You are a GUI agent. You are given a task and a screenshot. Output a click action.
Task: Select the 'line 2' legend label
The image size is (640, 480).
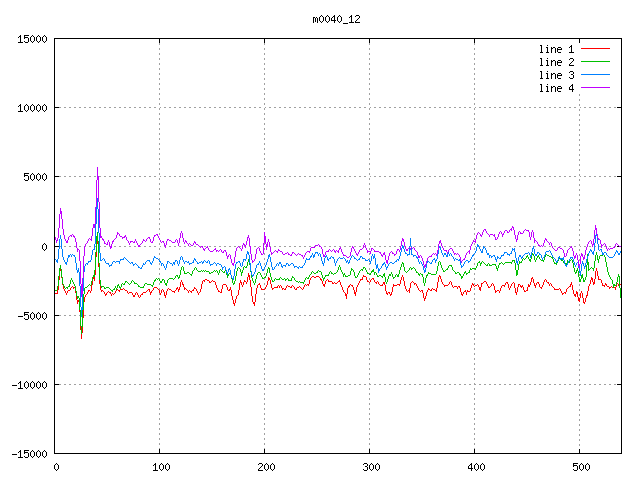(557, 62)
